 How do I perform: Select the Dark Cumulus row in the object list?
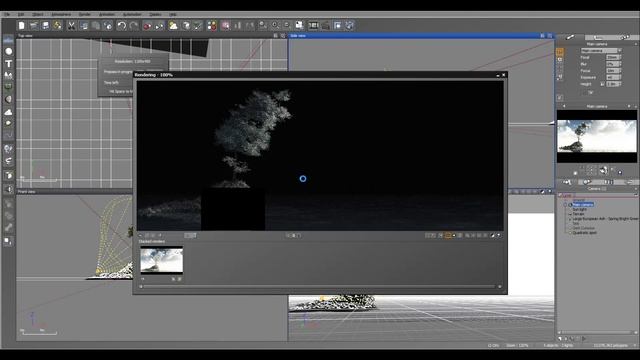point(583,228)
